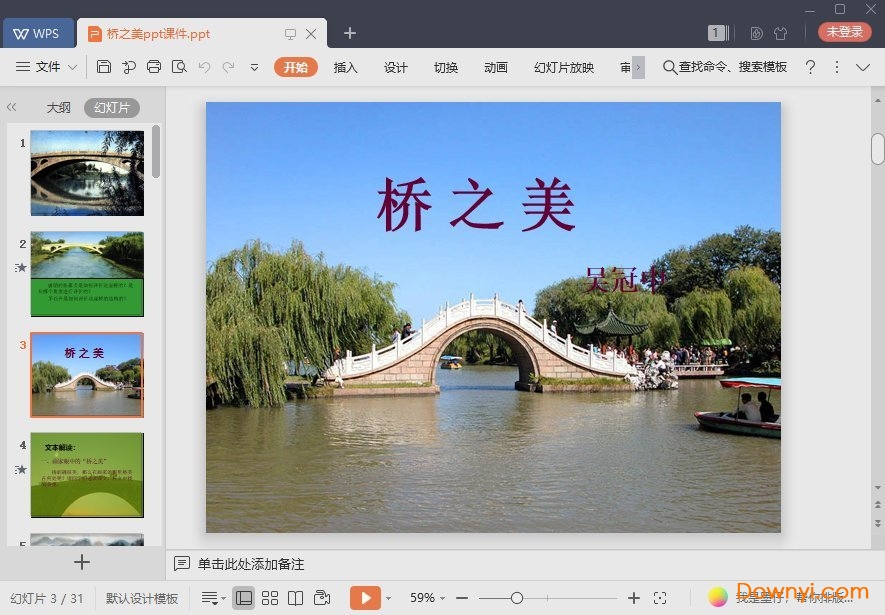The image size is (885, 615).
Task: Click the zoom slider handle
Action: point(517,598)
